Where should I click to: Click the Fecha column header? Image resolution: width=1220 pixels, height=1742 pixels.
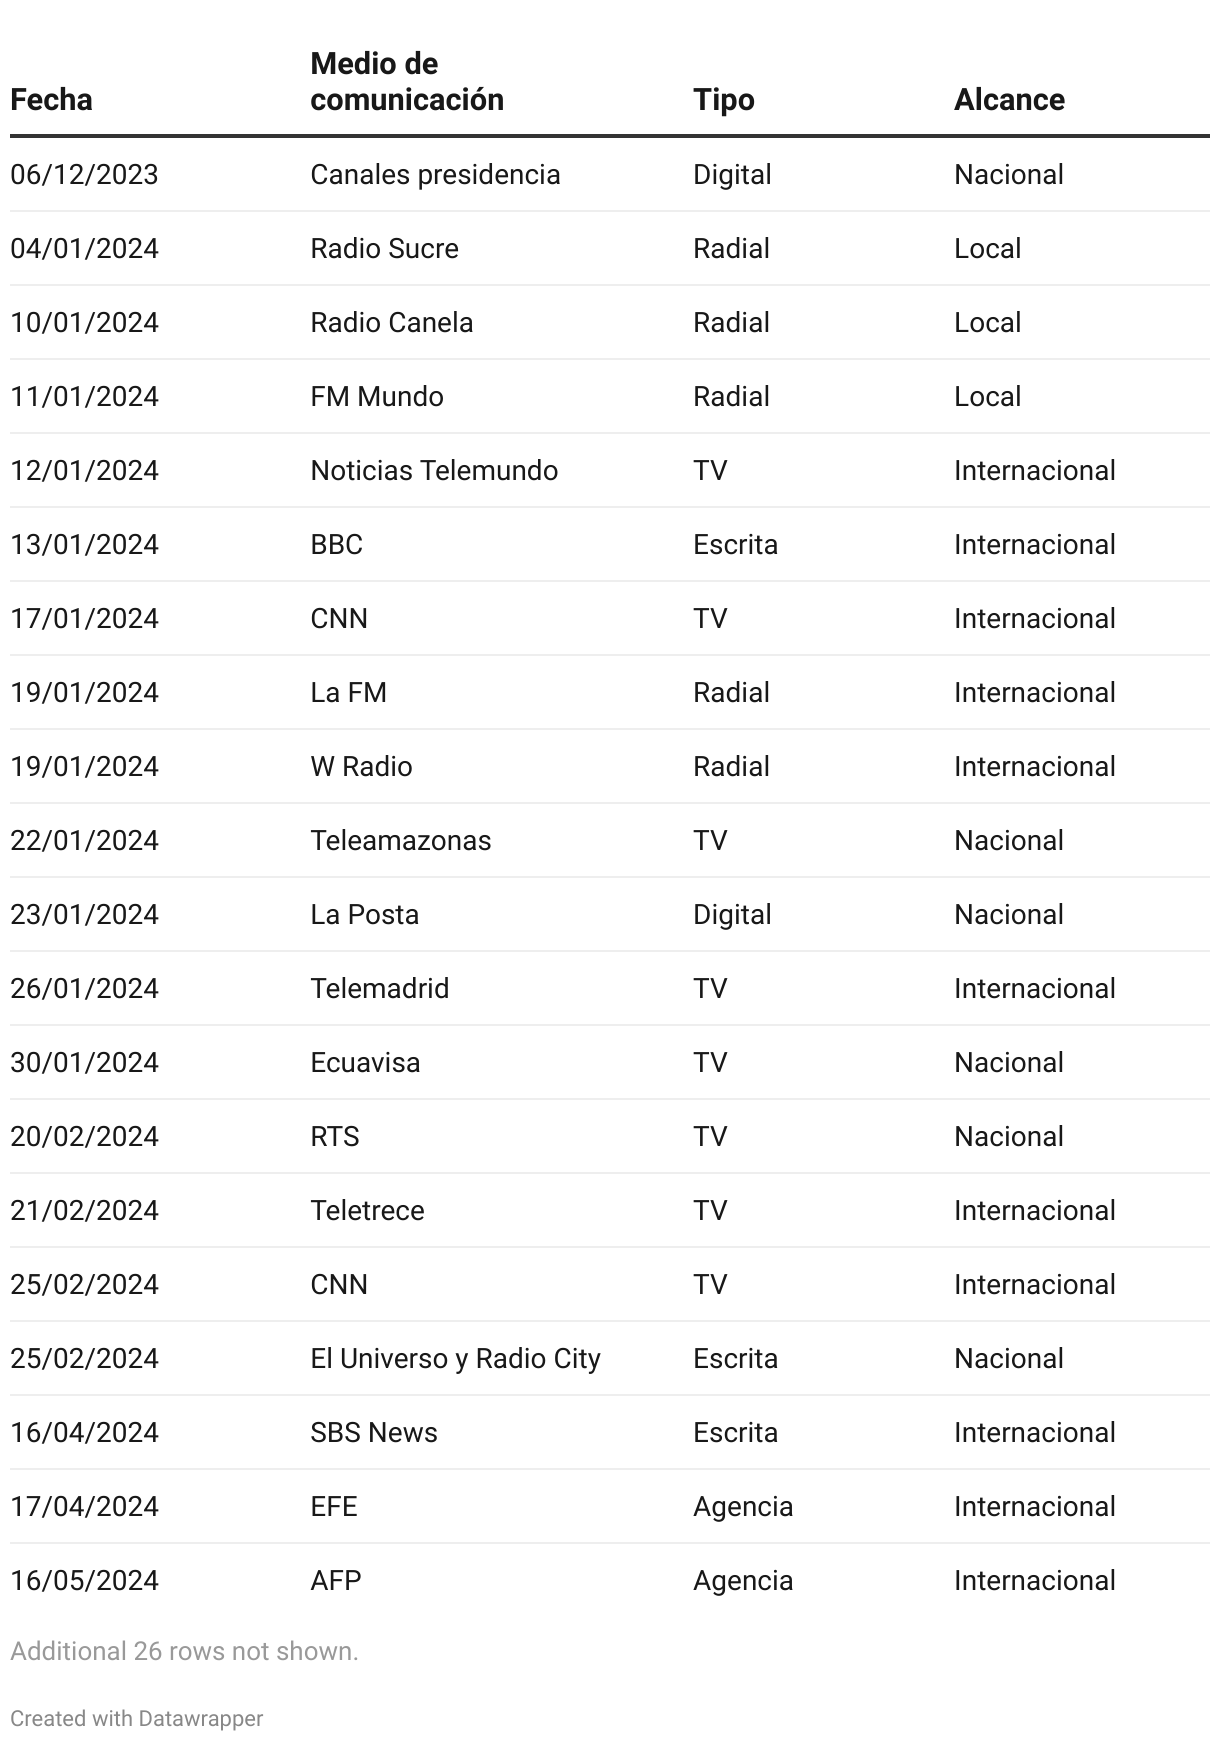pyautogui.click(x=51, y=100)
